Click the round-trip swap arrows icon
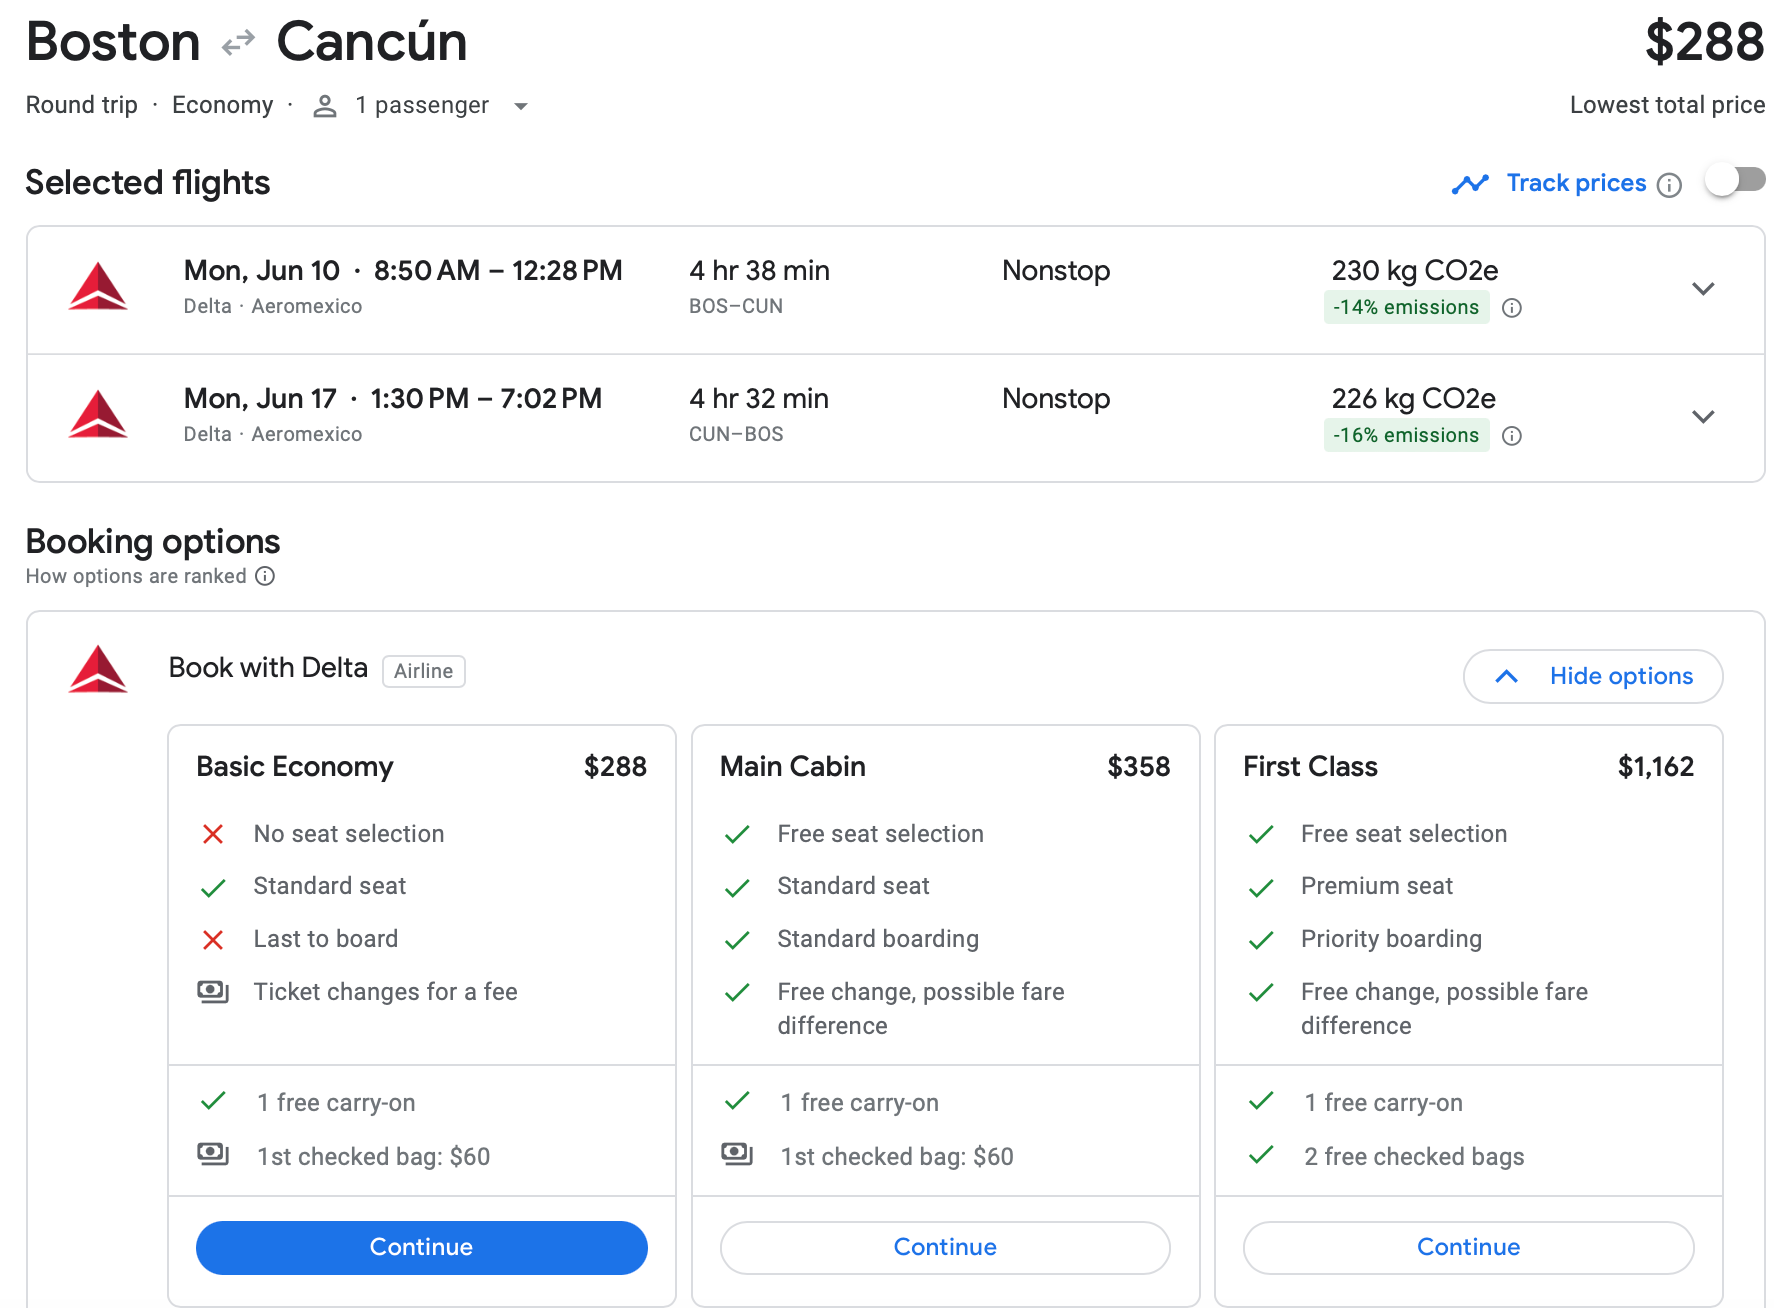 pyautogui.click(x=238, y=44)
